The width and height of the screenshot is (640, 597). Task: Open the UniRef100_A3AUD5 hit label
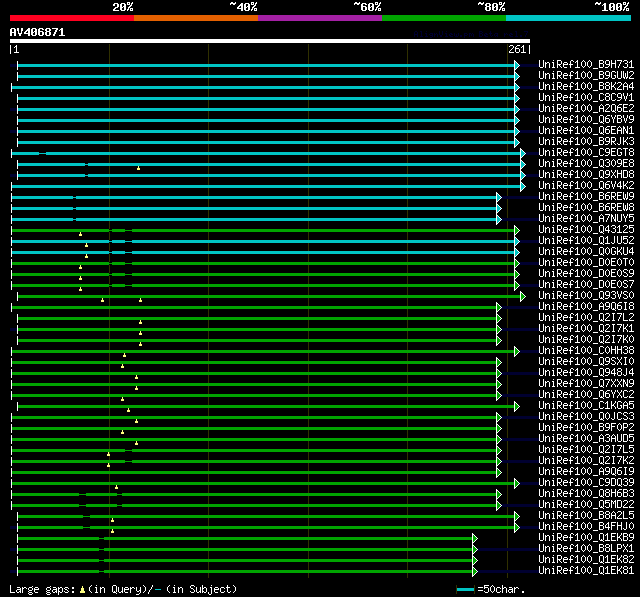point(586,439)
